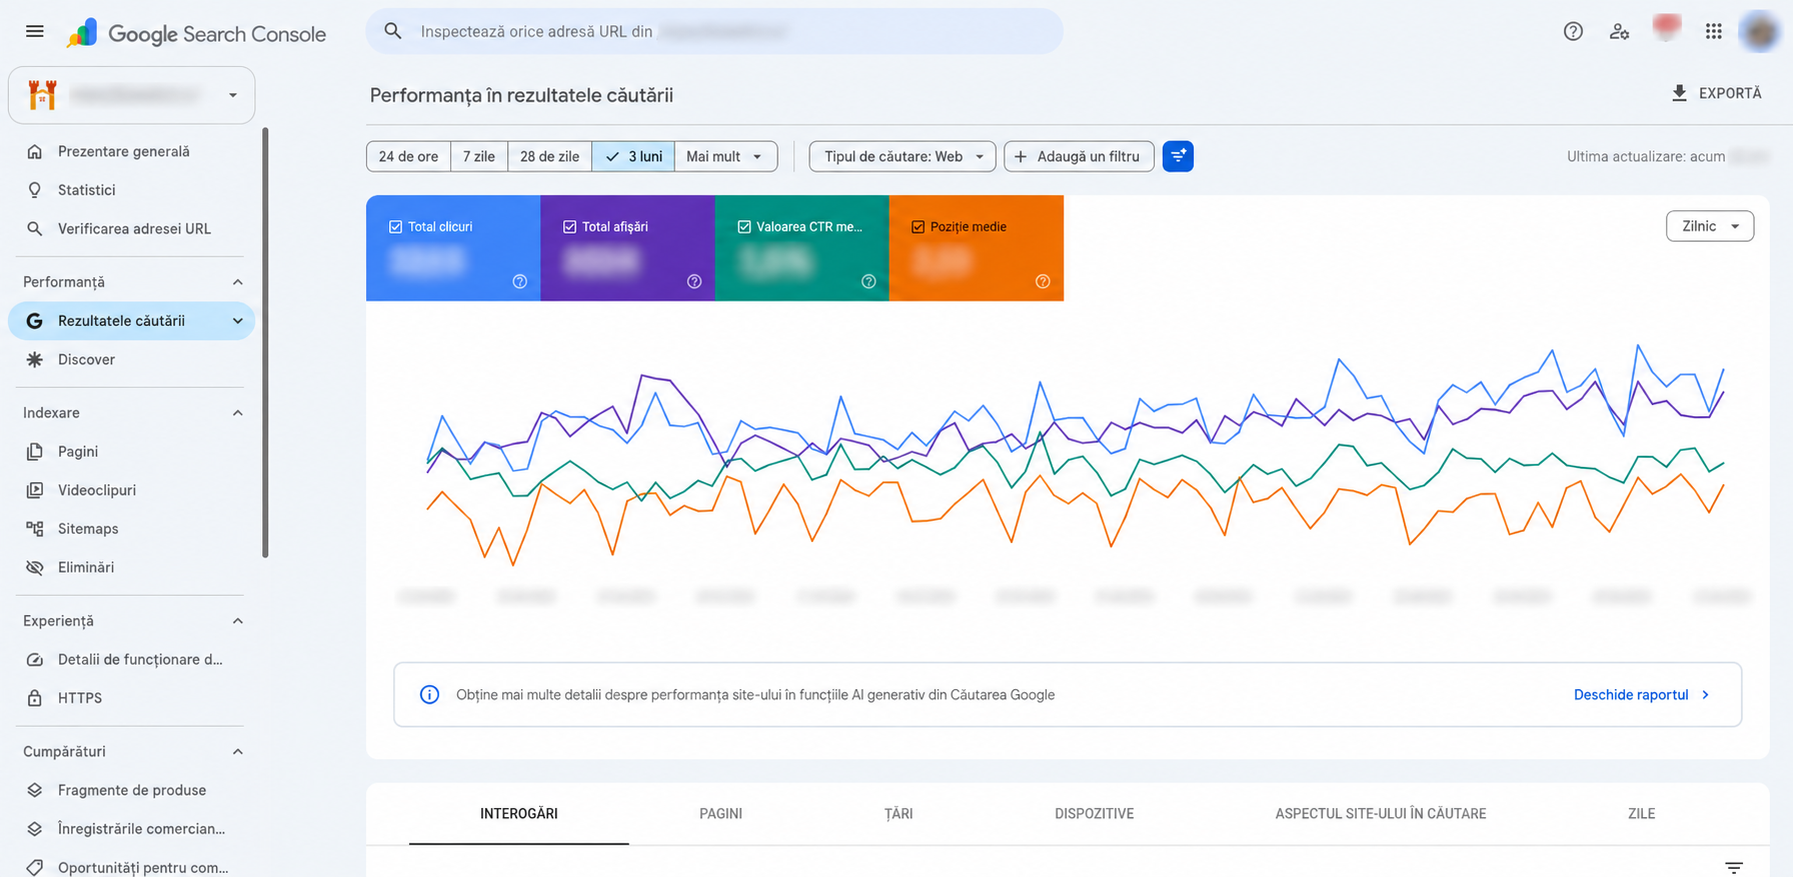Image resolution: width=1793 pixels, height=877 pixels.
Task: Click the Google Search Console logo
Action: (x=197, y=33)
